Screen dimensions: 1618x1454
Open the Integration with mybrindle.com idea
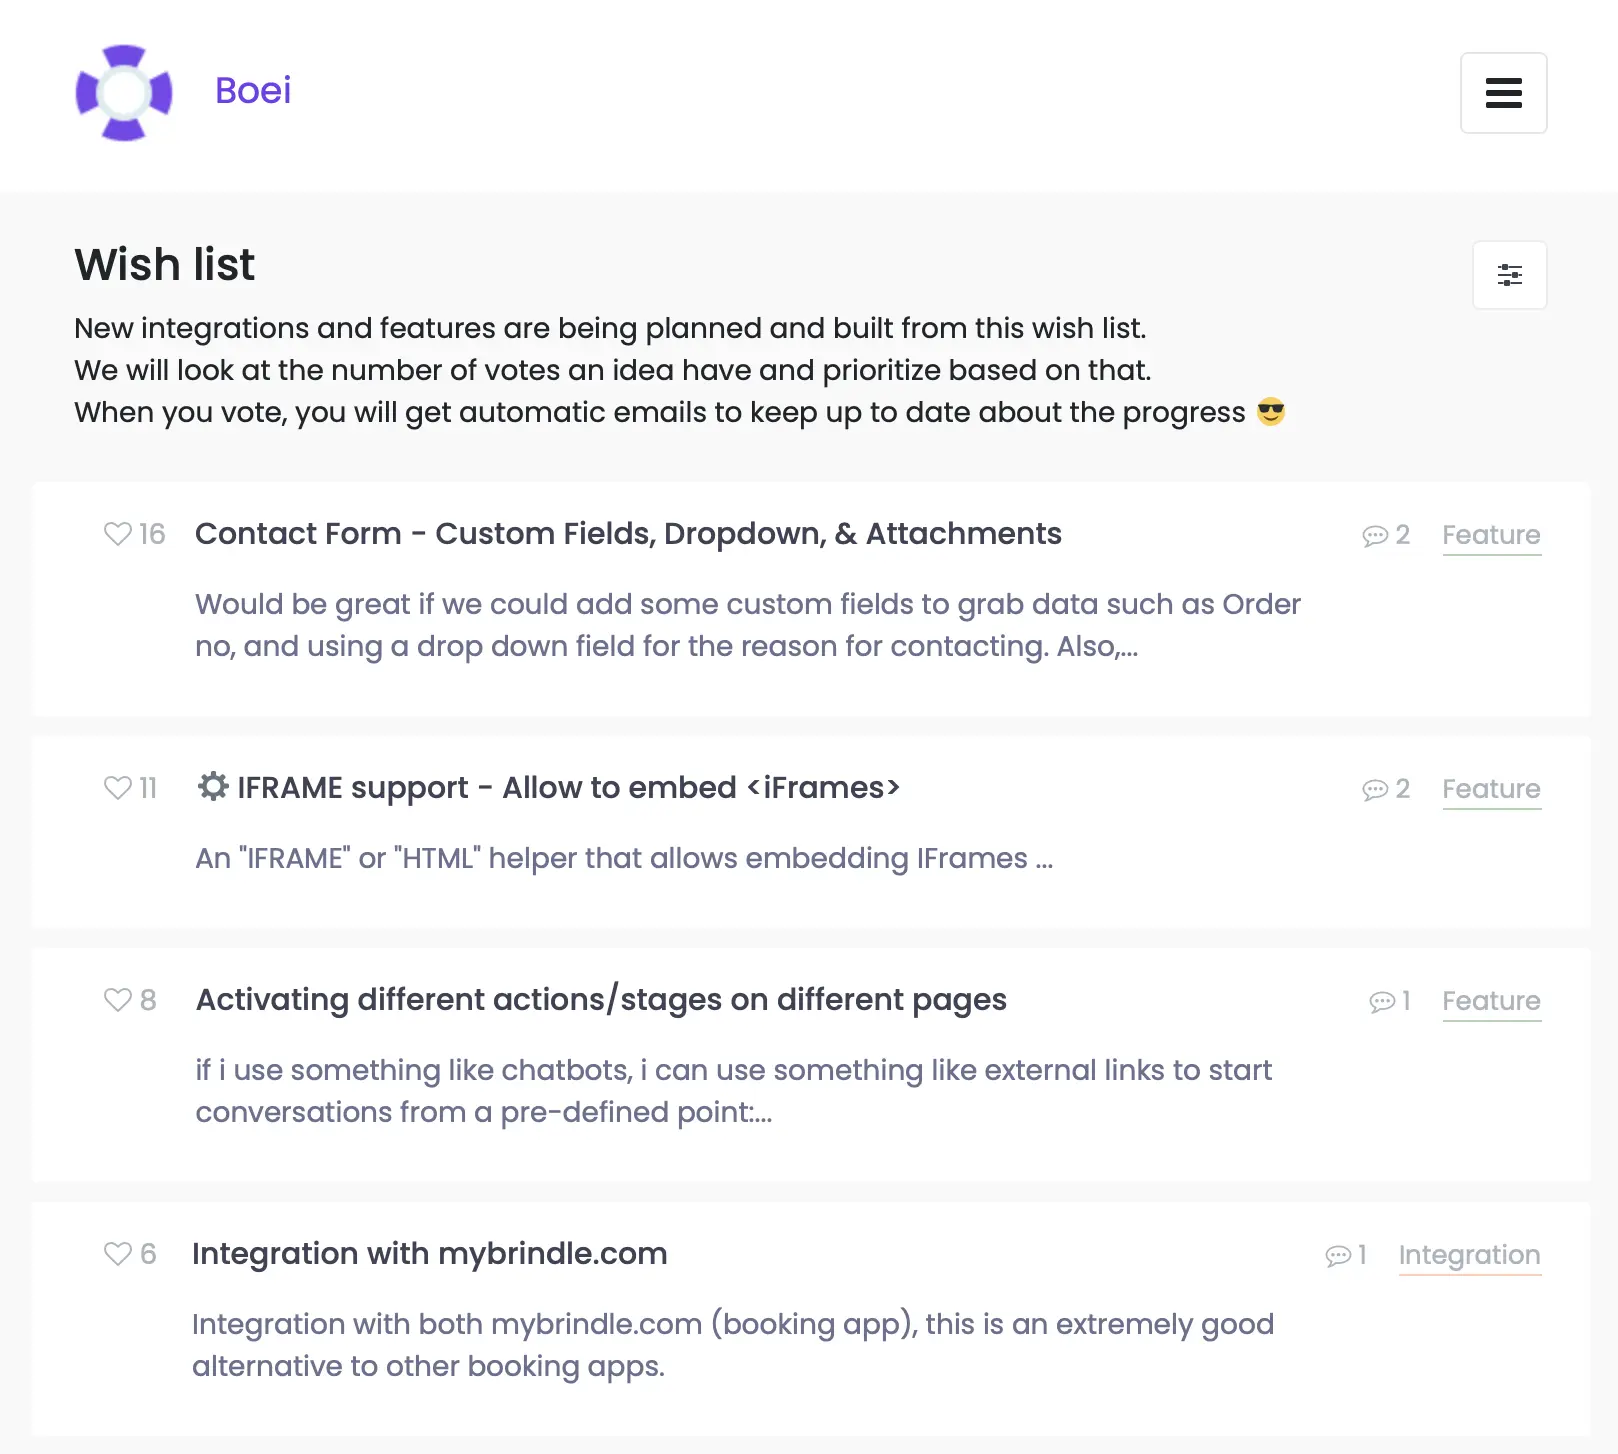point(431,1253)
